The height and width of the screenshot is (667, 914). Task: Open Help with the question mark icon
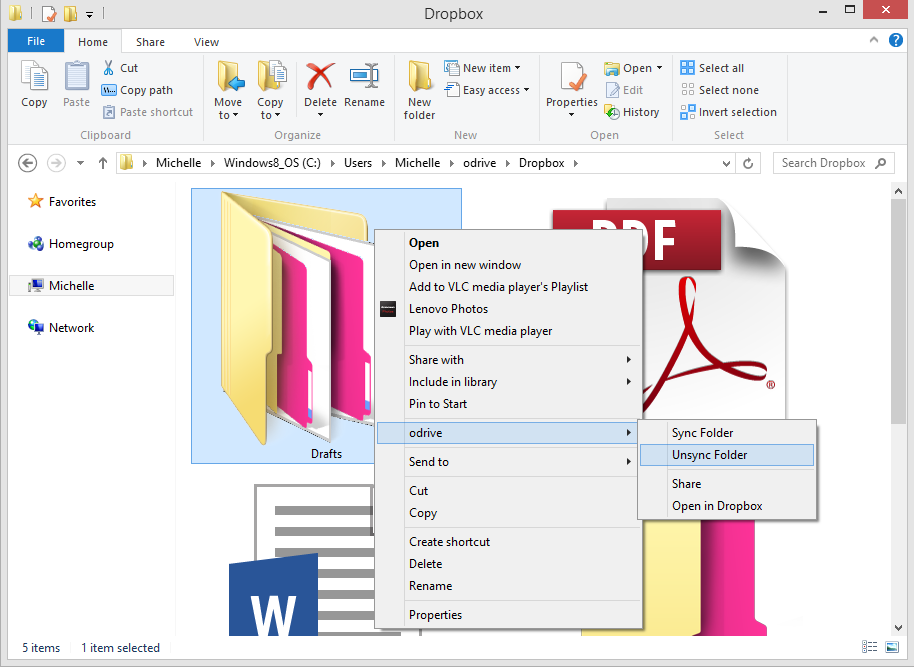(x=895, y=40)
